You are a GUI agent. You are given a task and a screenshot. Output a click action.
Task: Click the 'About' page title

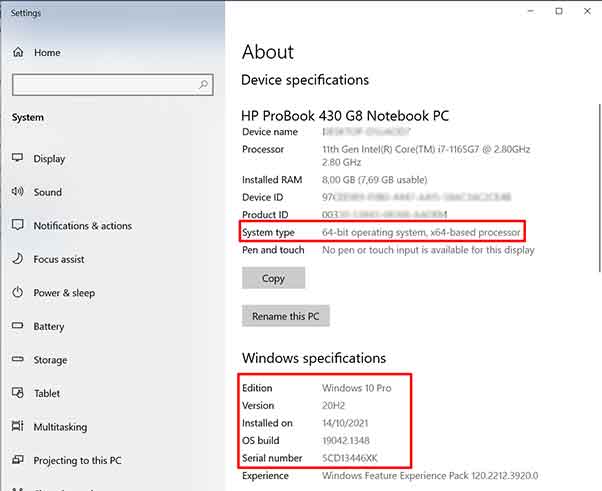tap(268, 52)
